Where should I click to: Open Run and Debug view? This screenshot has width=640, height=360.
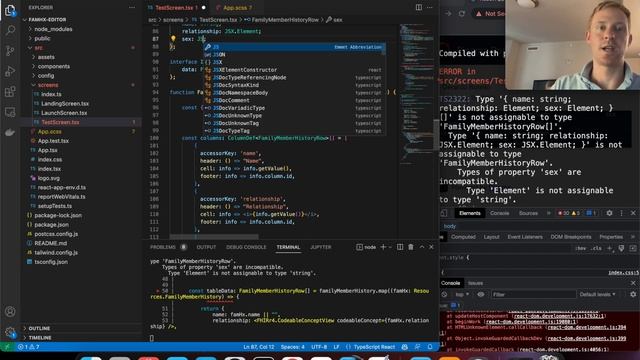tap(10, 71)
